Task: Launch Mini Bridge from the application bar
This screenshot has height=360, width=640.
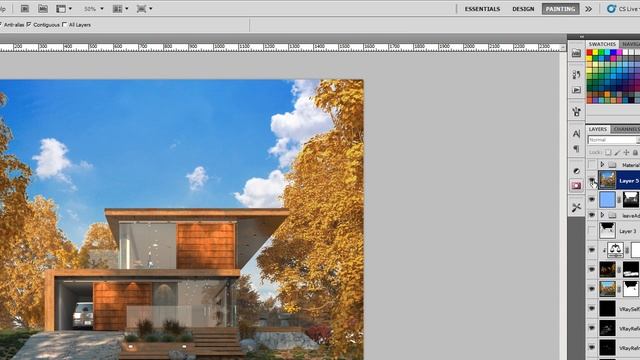Action: 43,8
